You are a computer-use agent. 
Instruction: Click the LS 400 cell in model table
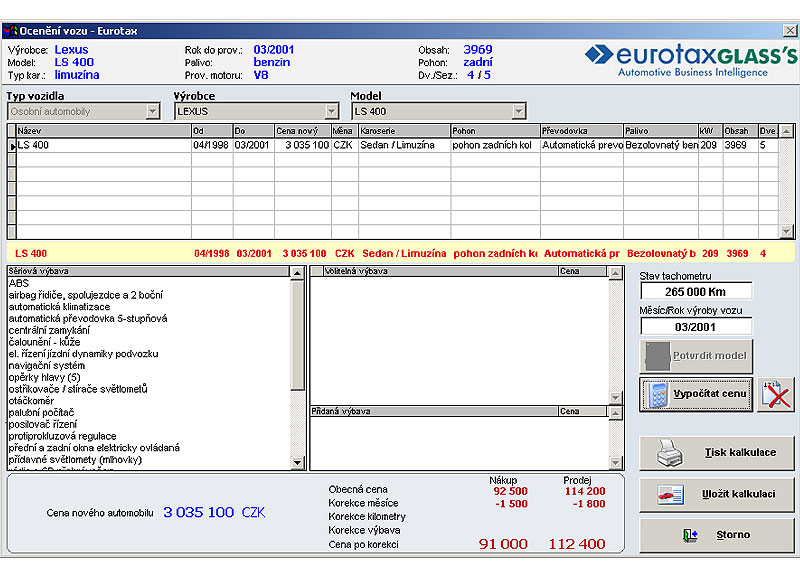[x=104, y=145]
